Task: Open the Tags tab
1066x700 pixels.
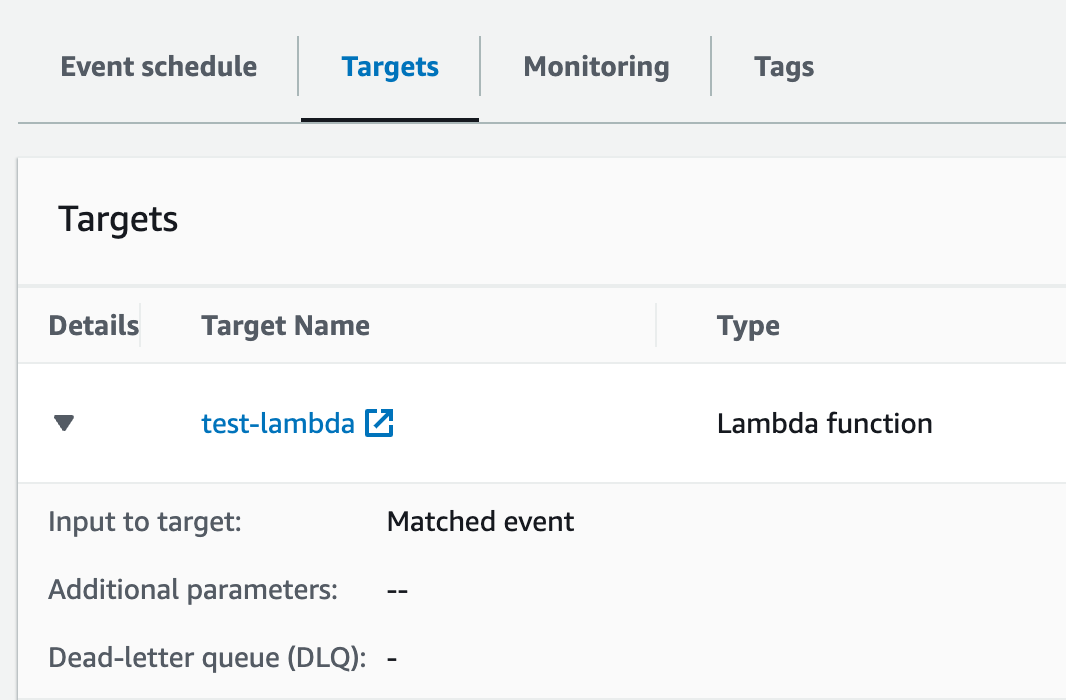Action: (x=783, y=66)
